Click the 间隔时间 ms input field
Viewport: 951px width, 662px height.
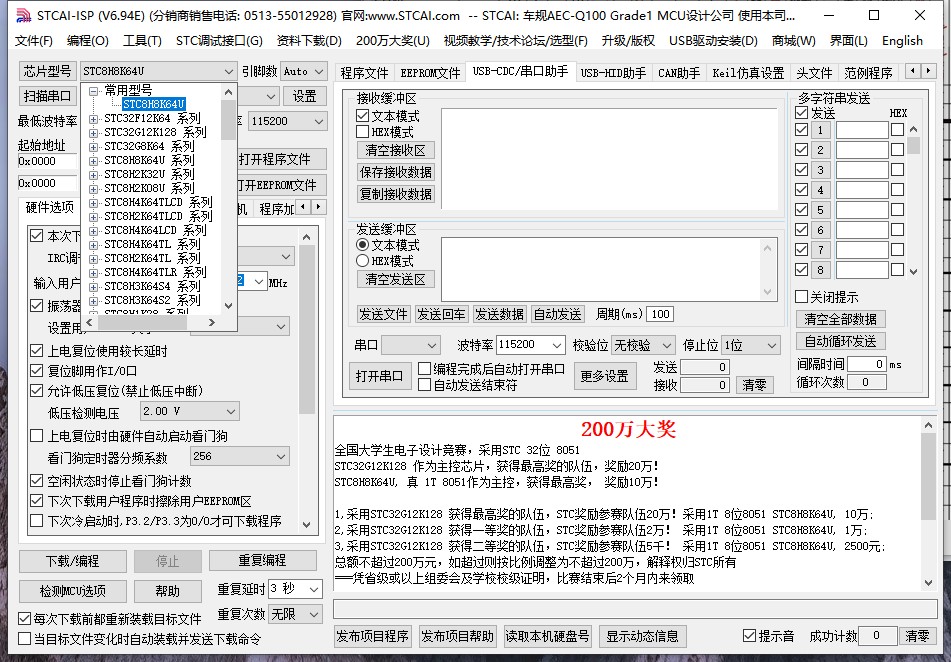point(867,364)
